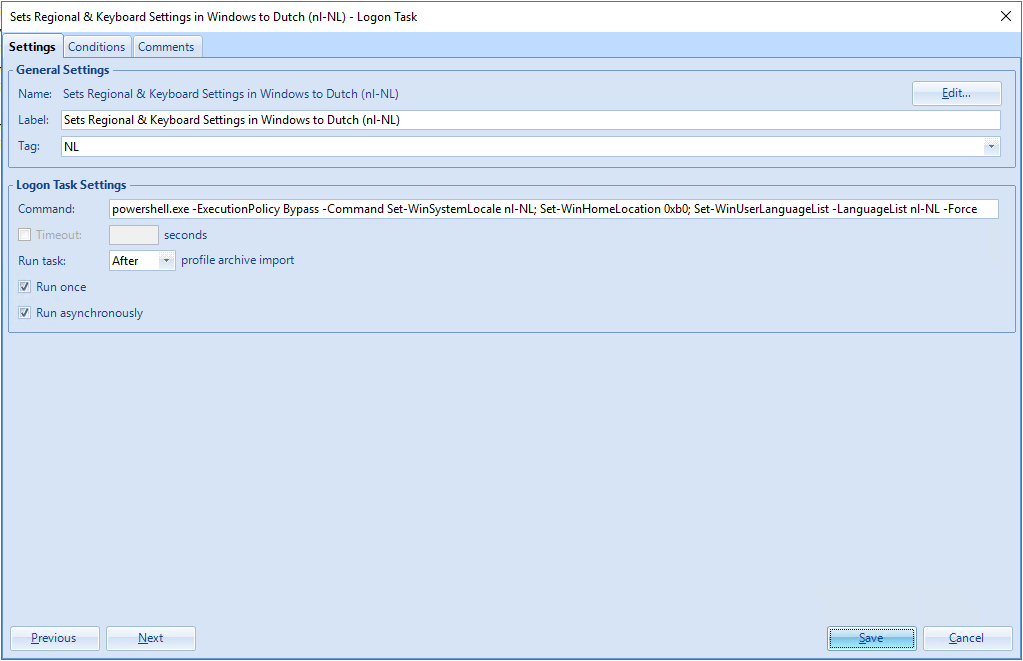Click the 'seconds' label
Screen dimensions: 1023x661
point(185,235)
